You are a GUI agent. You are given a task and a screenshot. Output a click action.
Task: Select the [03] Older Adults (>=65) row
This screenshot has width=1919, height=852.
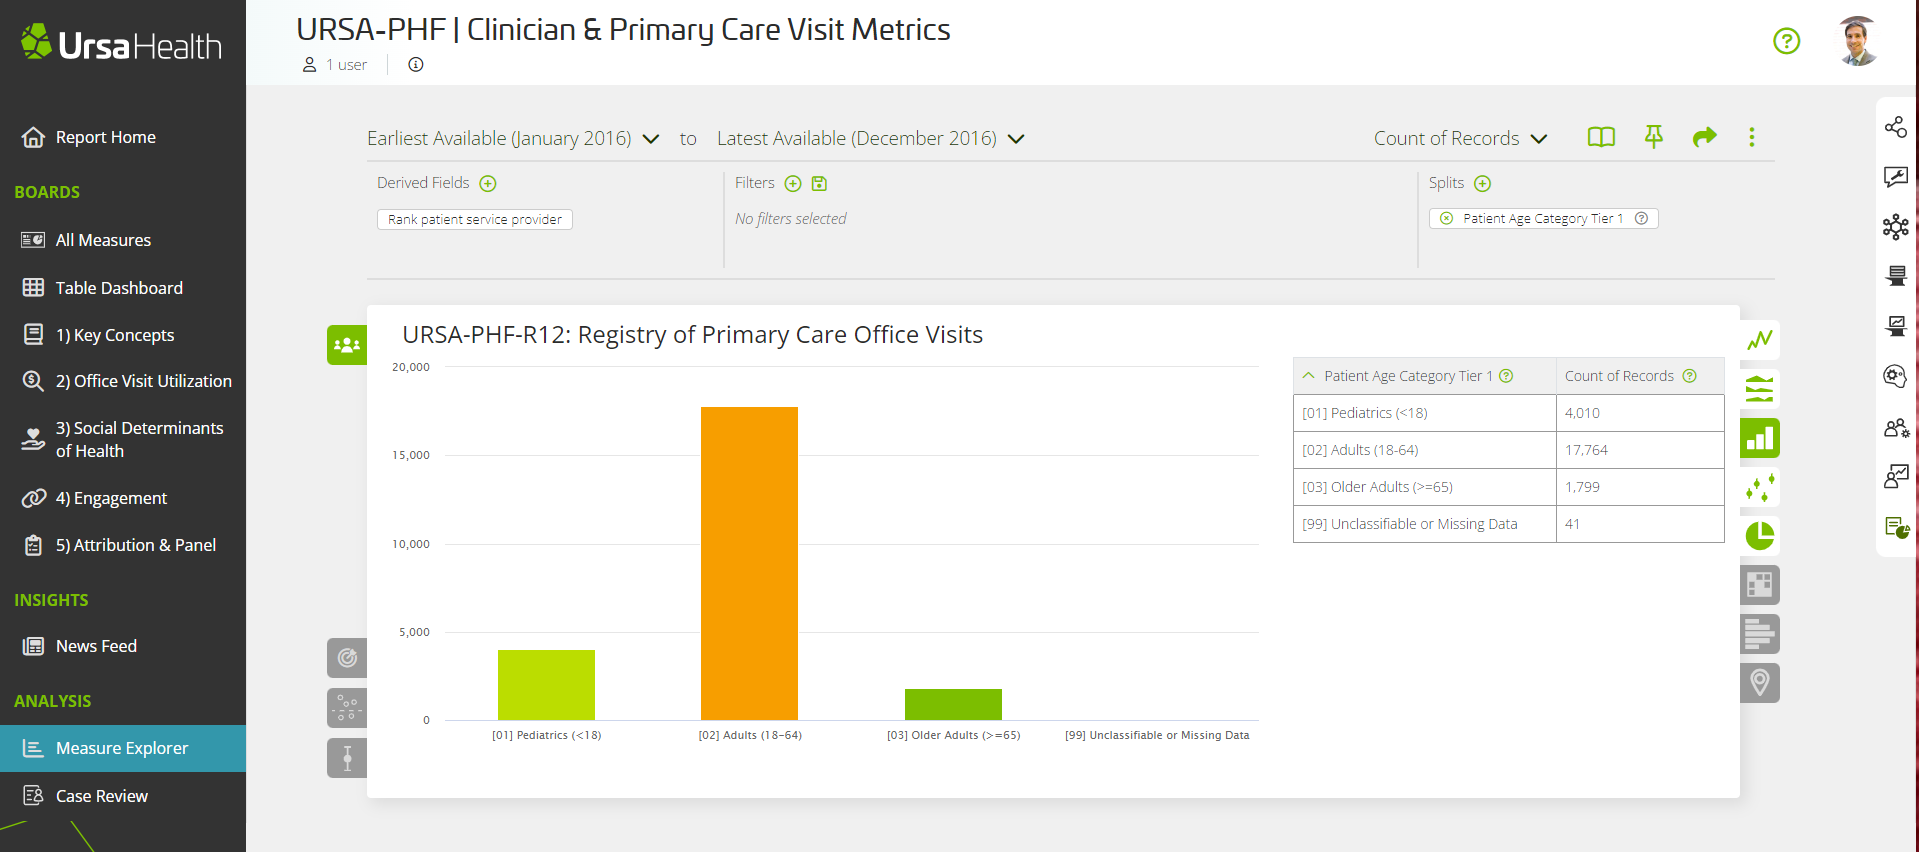1508,487
